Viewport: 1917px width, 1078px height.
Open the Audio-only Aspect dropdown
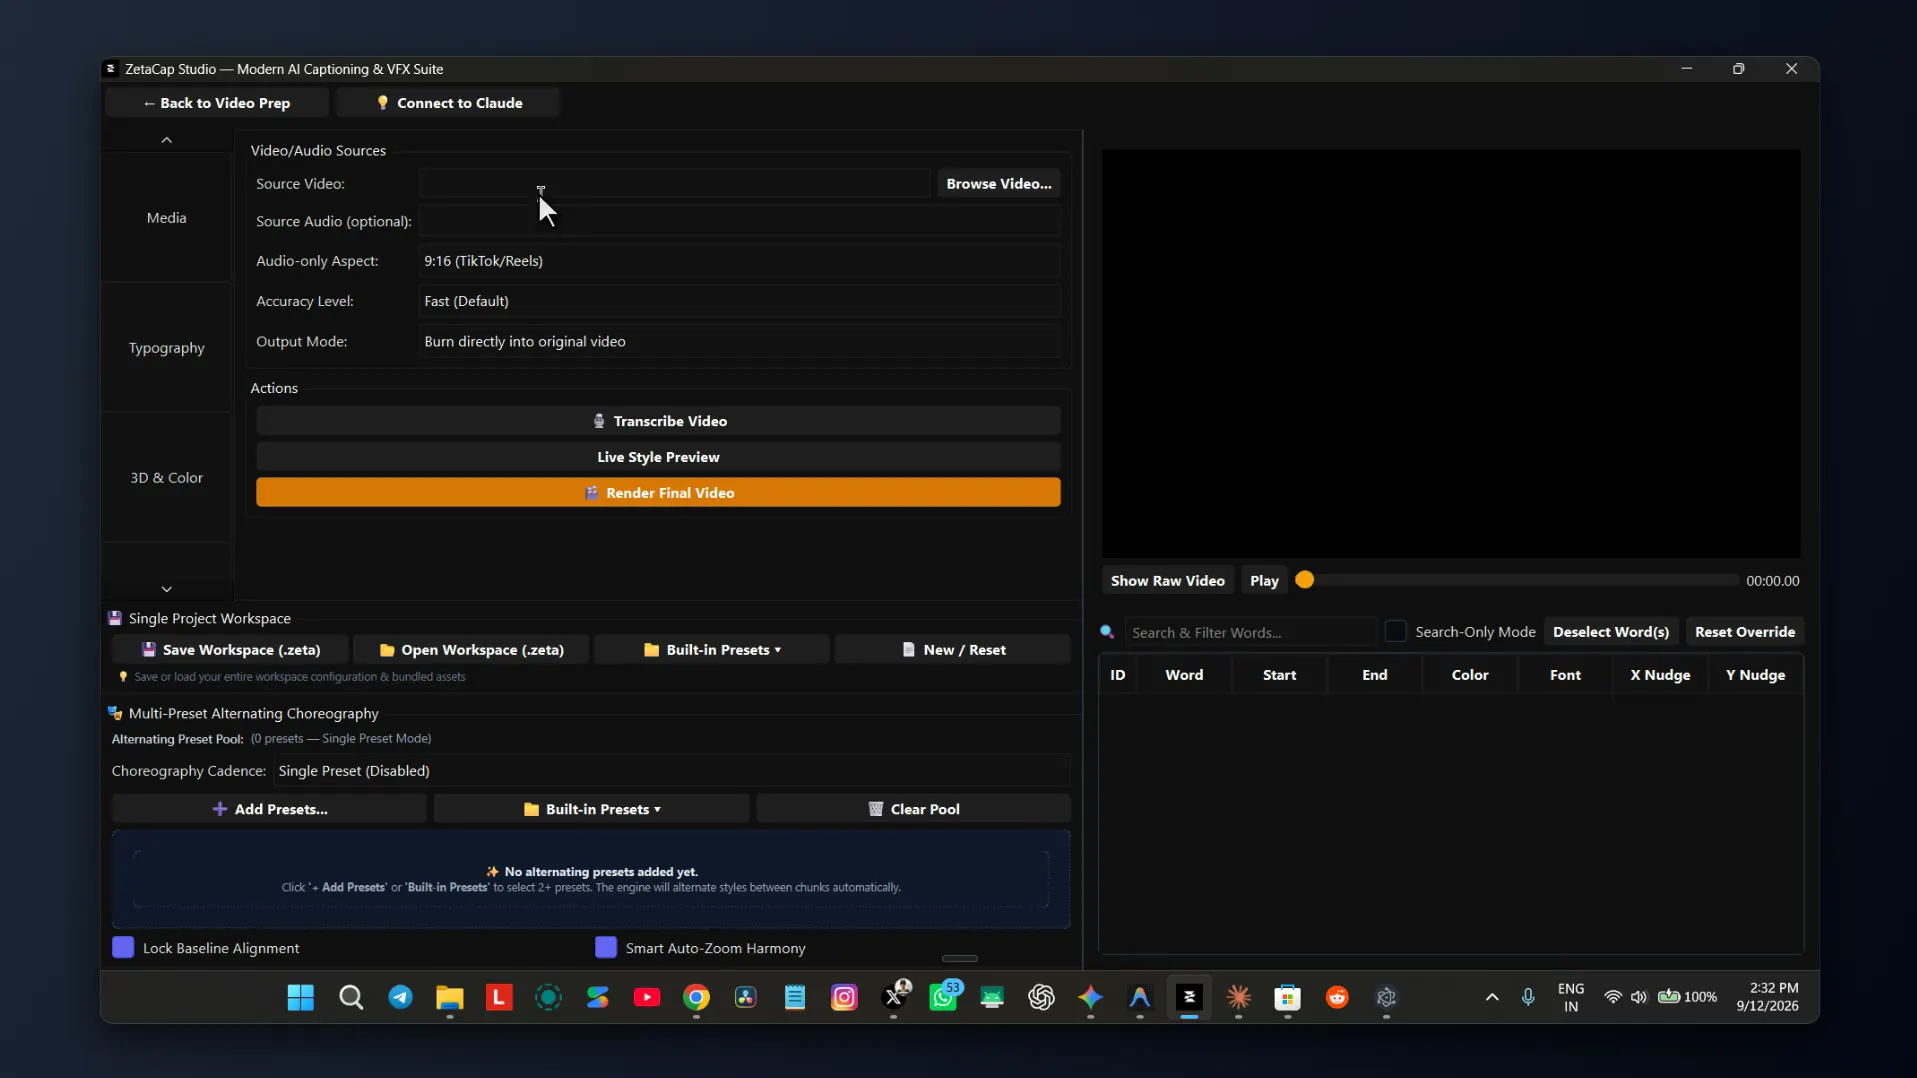739,261
